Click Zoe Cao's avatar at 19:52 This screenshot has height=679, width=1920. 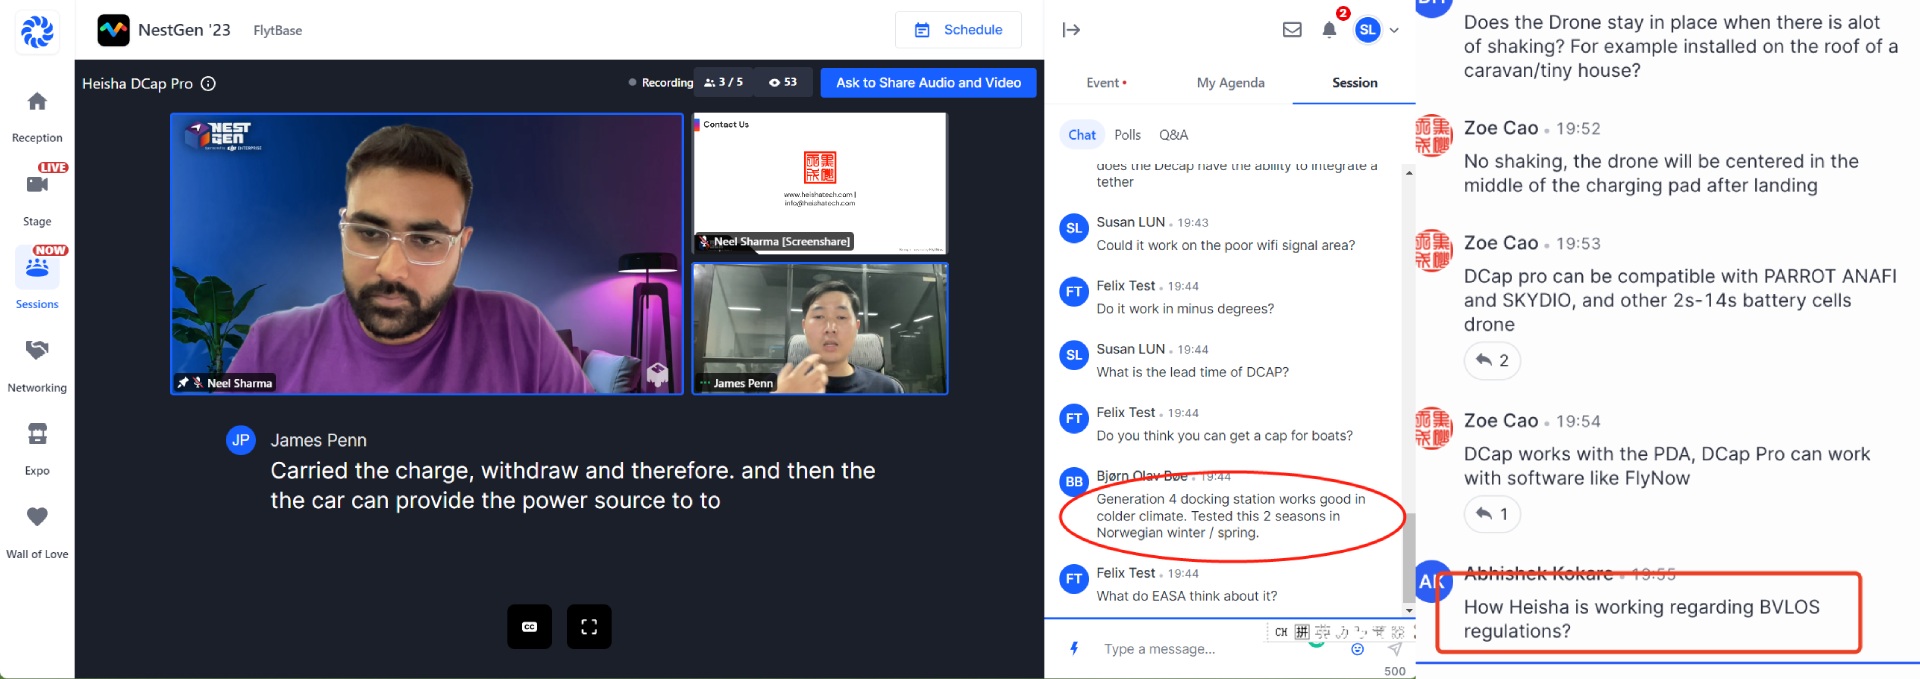(x=1433, y=135)
